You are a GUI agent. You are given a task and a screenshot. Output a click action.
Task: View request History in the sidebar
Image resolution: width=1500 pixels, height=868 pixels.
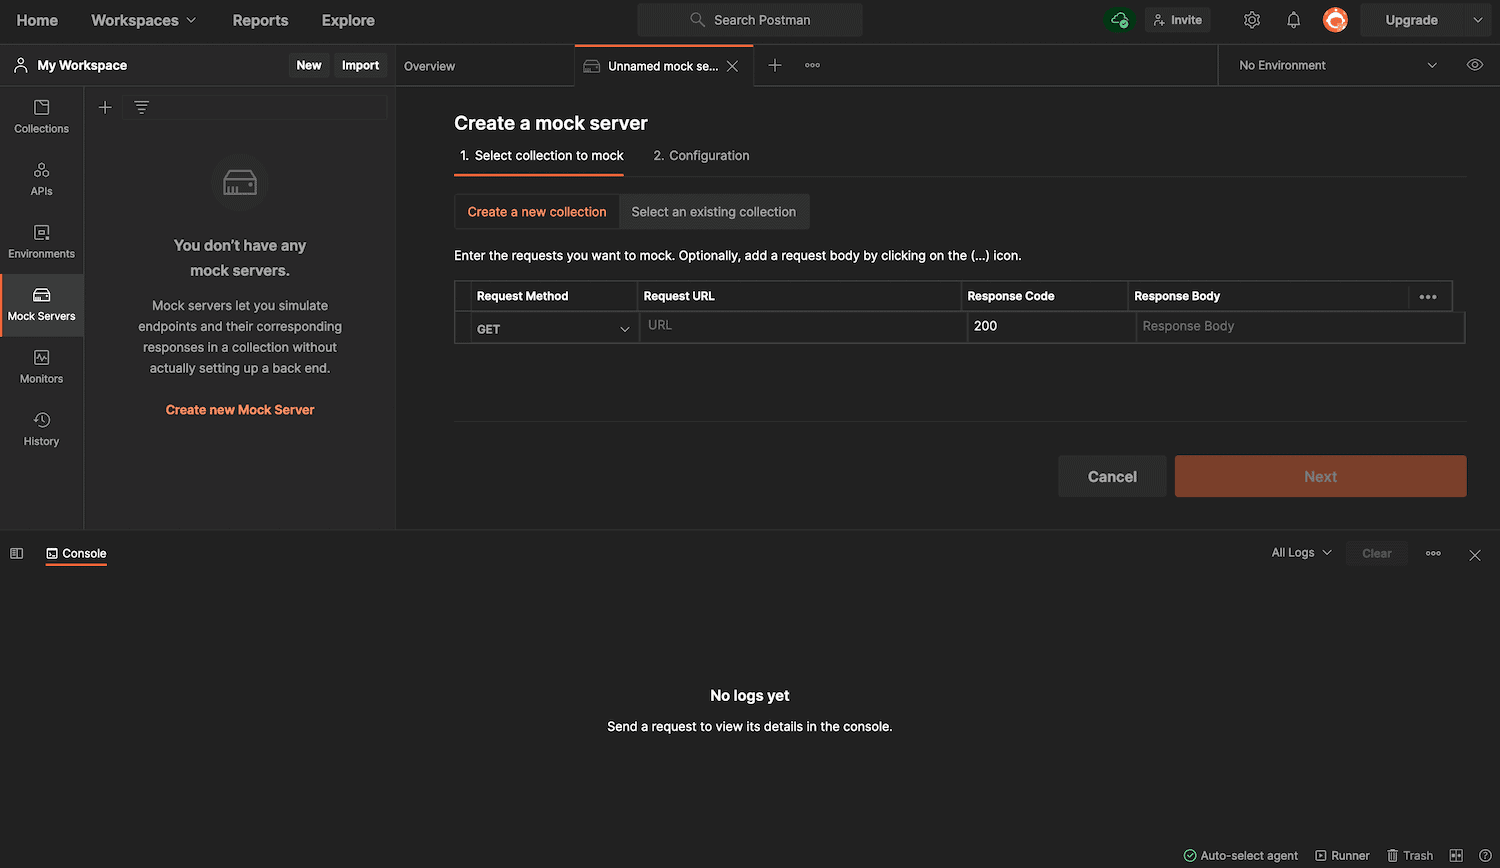[x=41, y=428]
